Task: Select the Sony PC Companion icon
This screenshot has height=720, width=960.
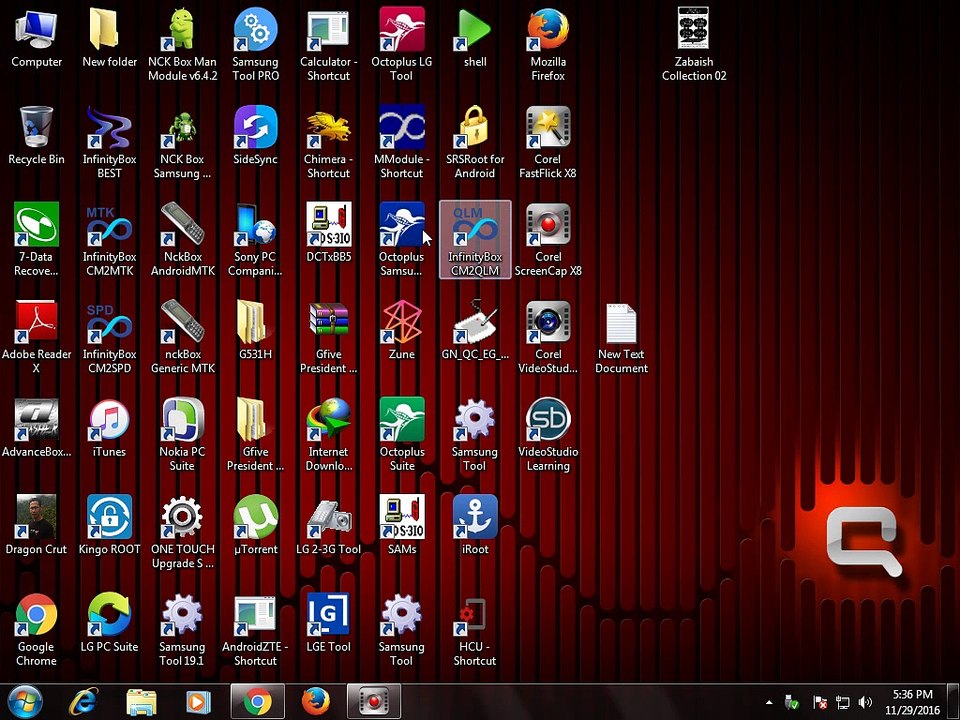Action: [x=255, y=239]
